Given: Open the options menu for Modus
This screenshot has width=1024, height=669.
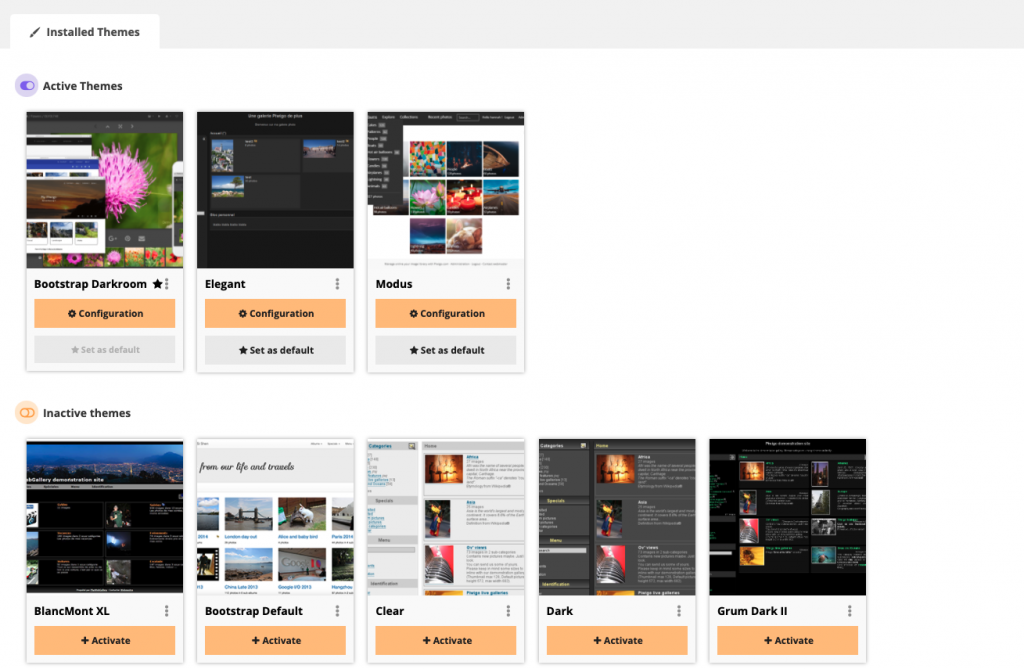Looking at the screenshot, I should click(508, 284).
